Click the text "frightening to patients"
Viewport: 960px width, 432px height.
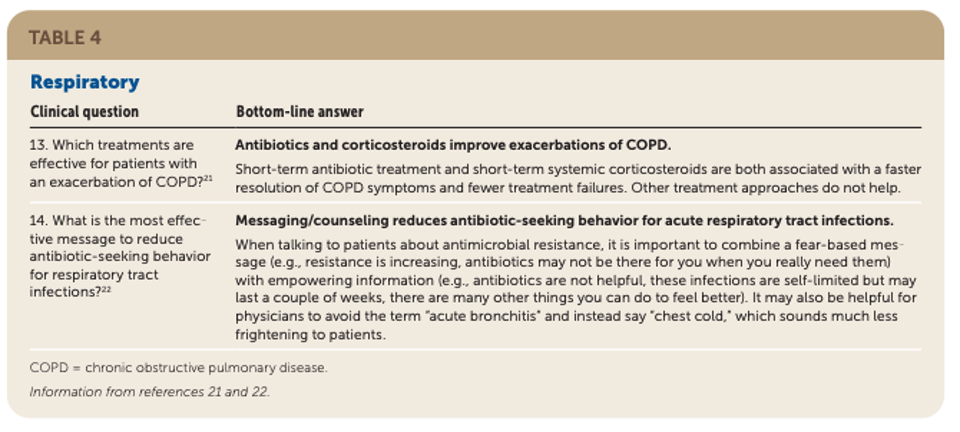(310, 335)
